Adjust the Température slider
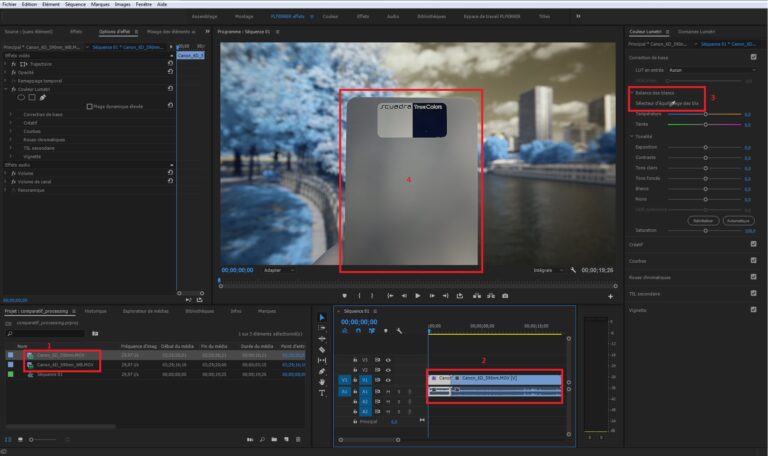The width and height of the screenshot is (768, 456). tap(705, 114)
